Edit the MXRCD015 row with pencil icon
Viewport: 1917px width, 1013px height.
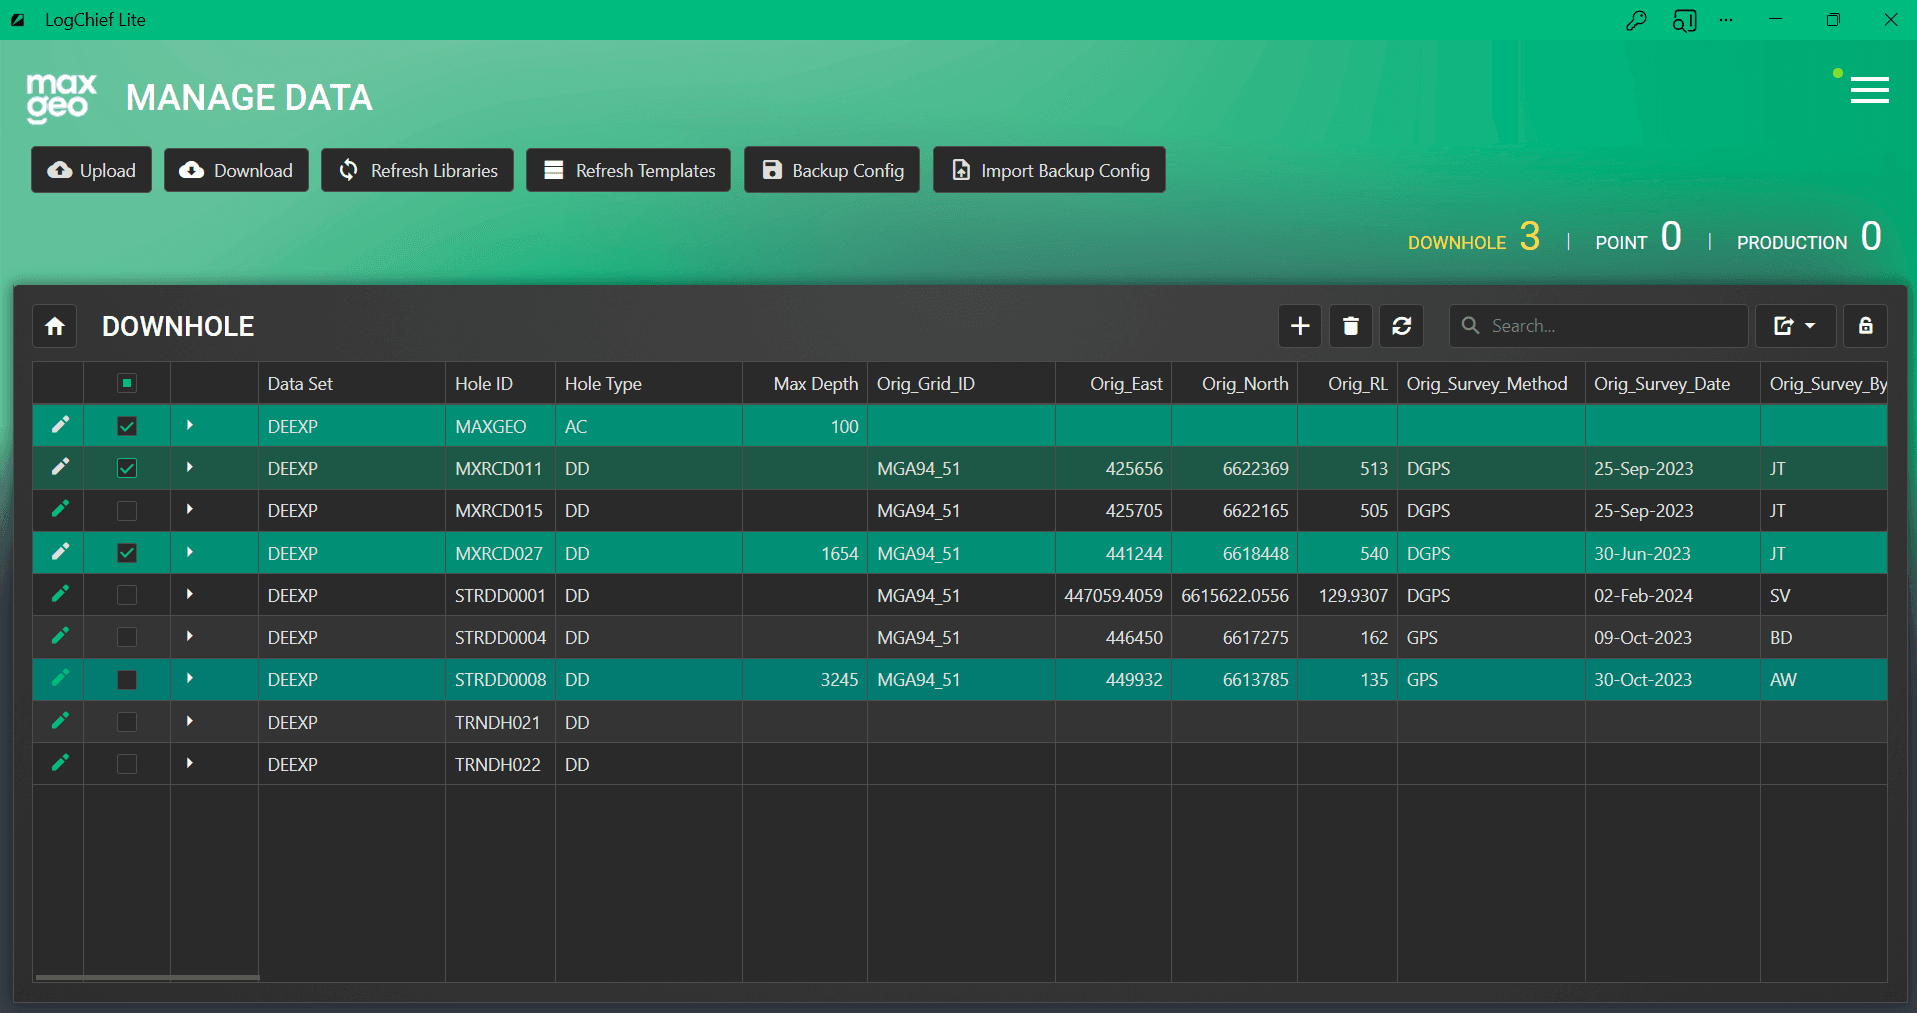click(60, 509)
